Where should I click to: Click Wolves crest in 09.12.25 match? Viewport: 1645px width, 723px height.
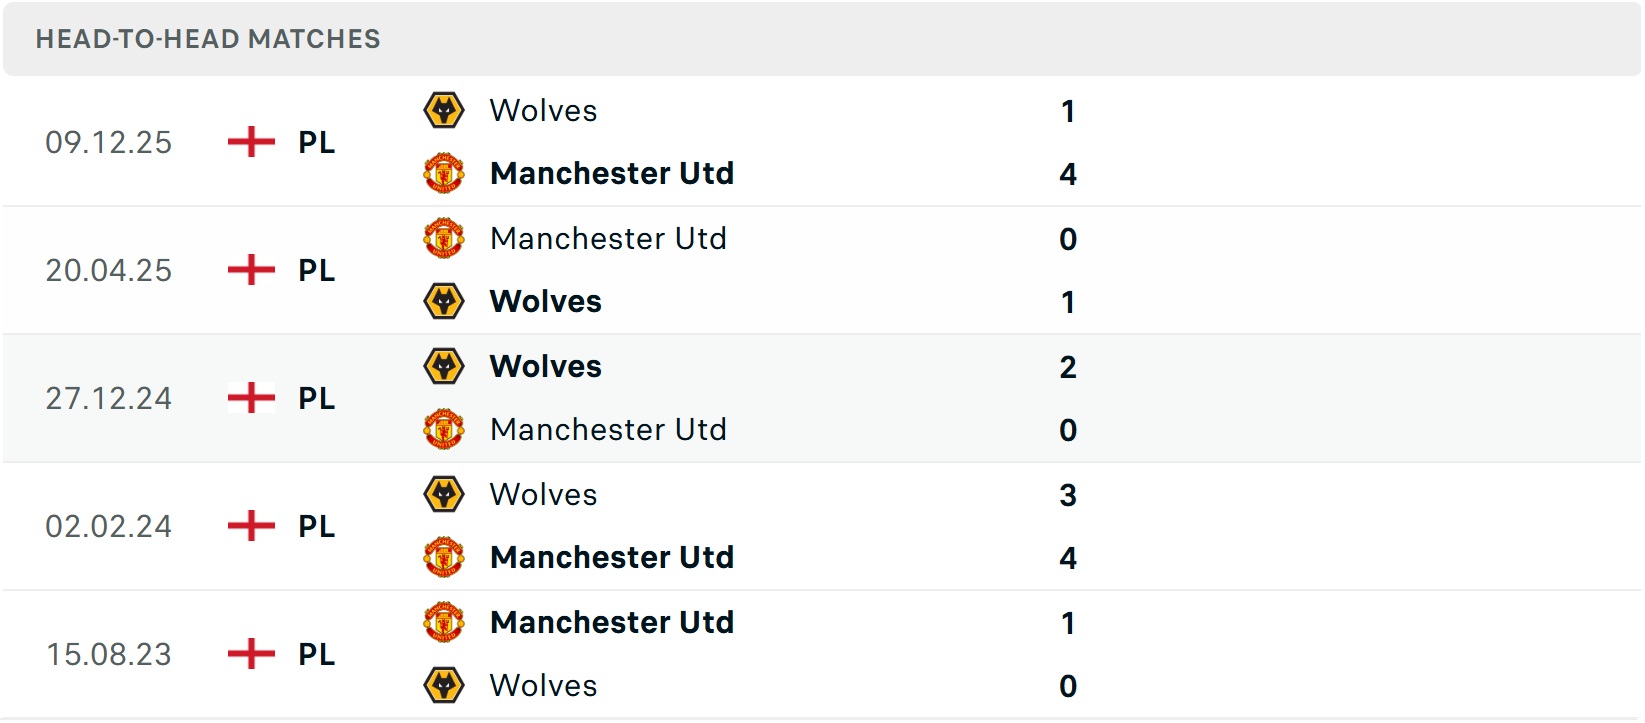click(x=444, y=110)
